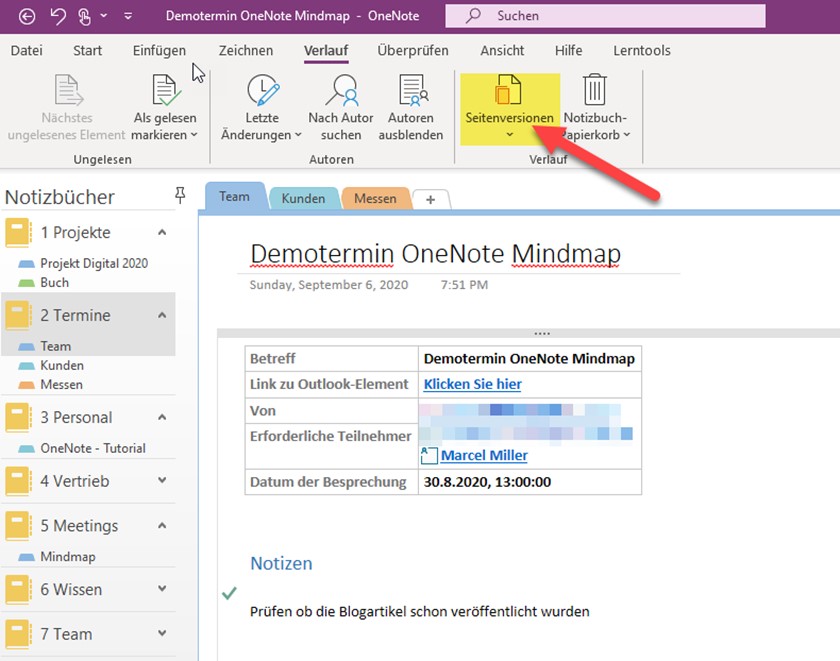Select the Team section tab

234,197
